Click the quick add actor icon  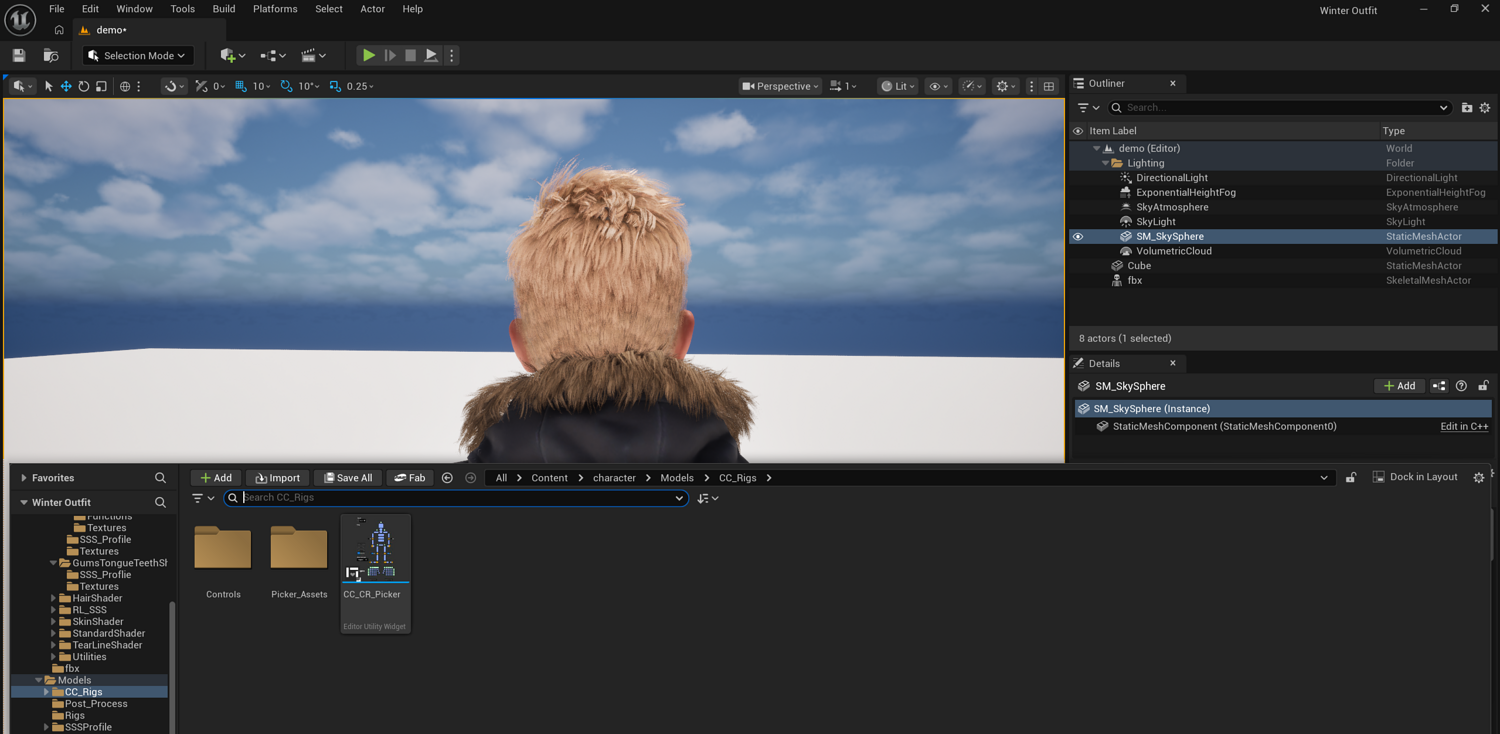(x=232, y=56)
